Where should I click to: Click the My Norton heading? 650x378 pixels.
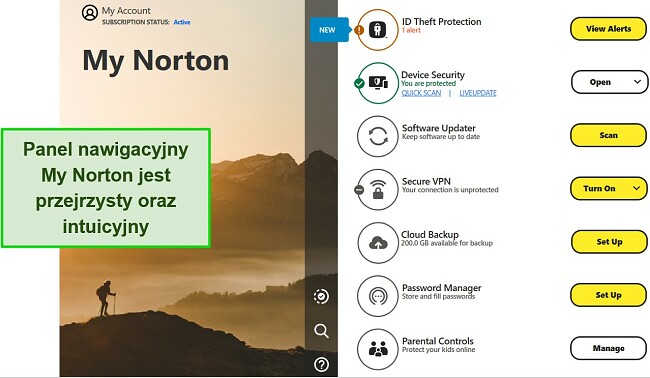pos(155,61)
